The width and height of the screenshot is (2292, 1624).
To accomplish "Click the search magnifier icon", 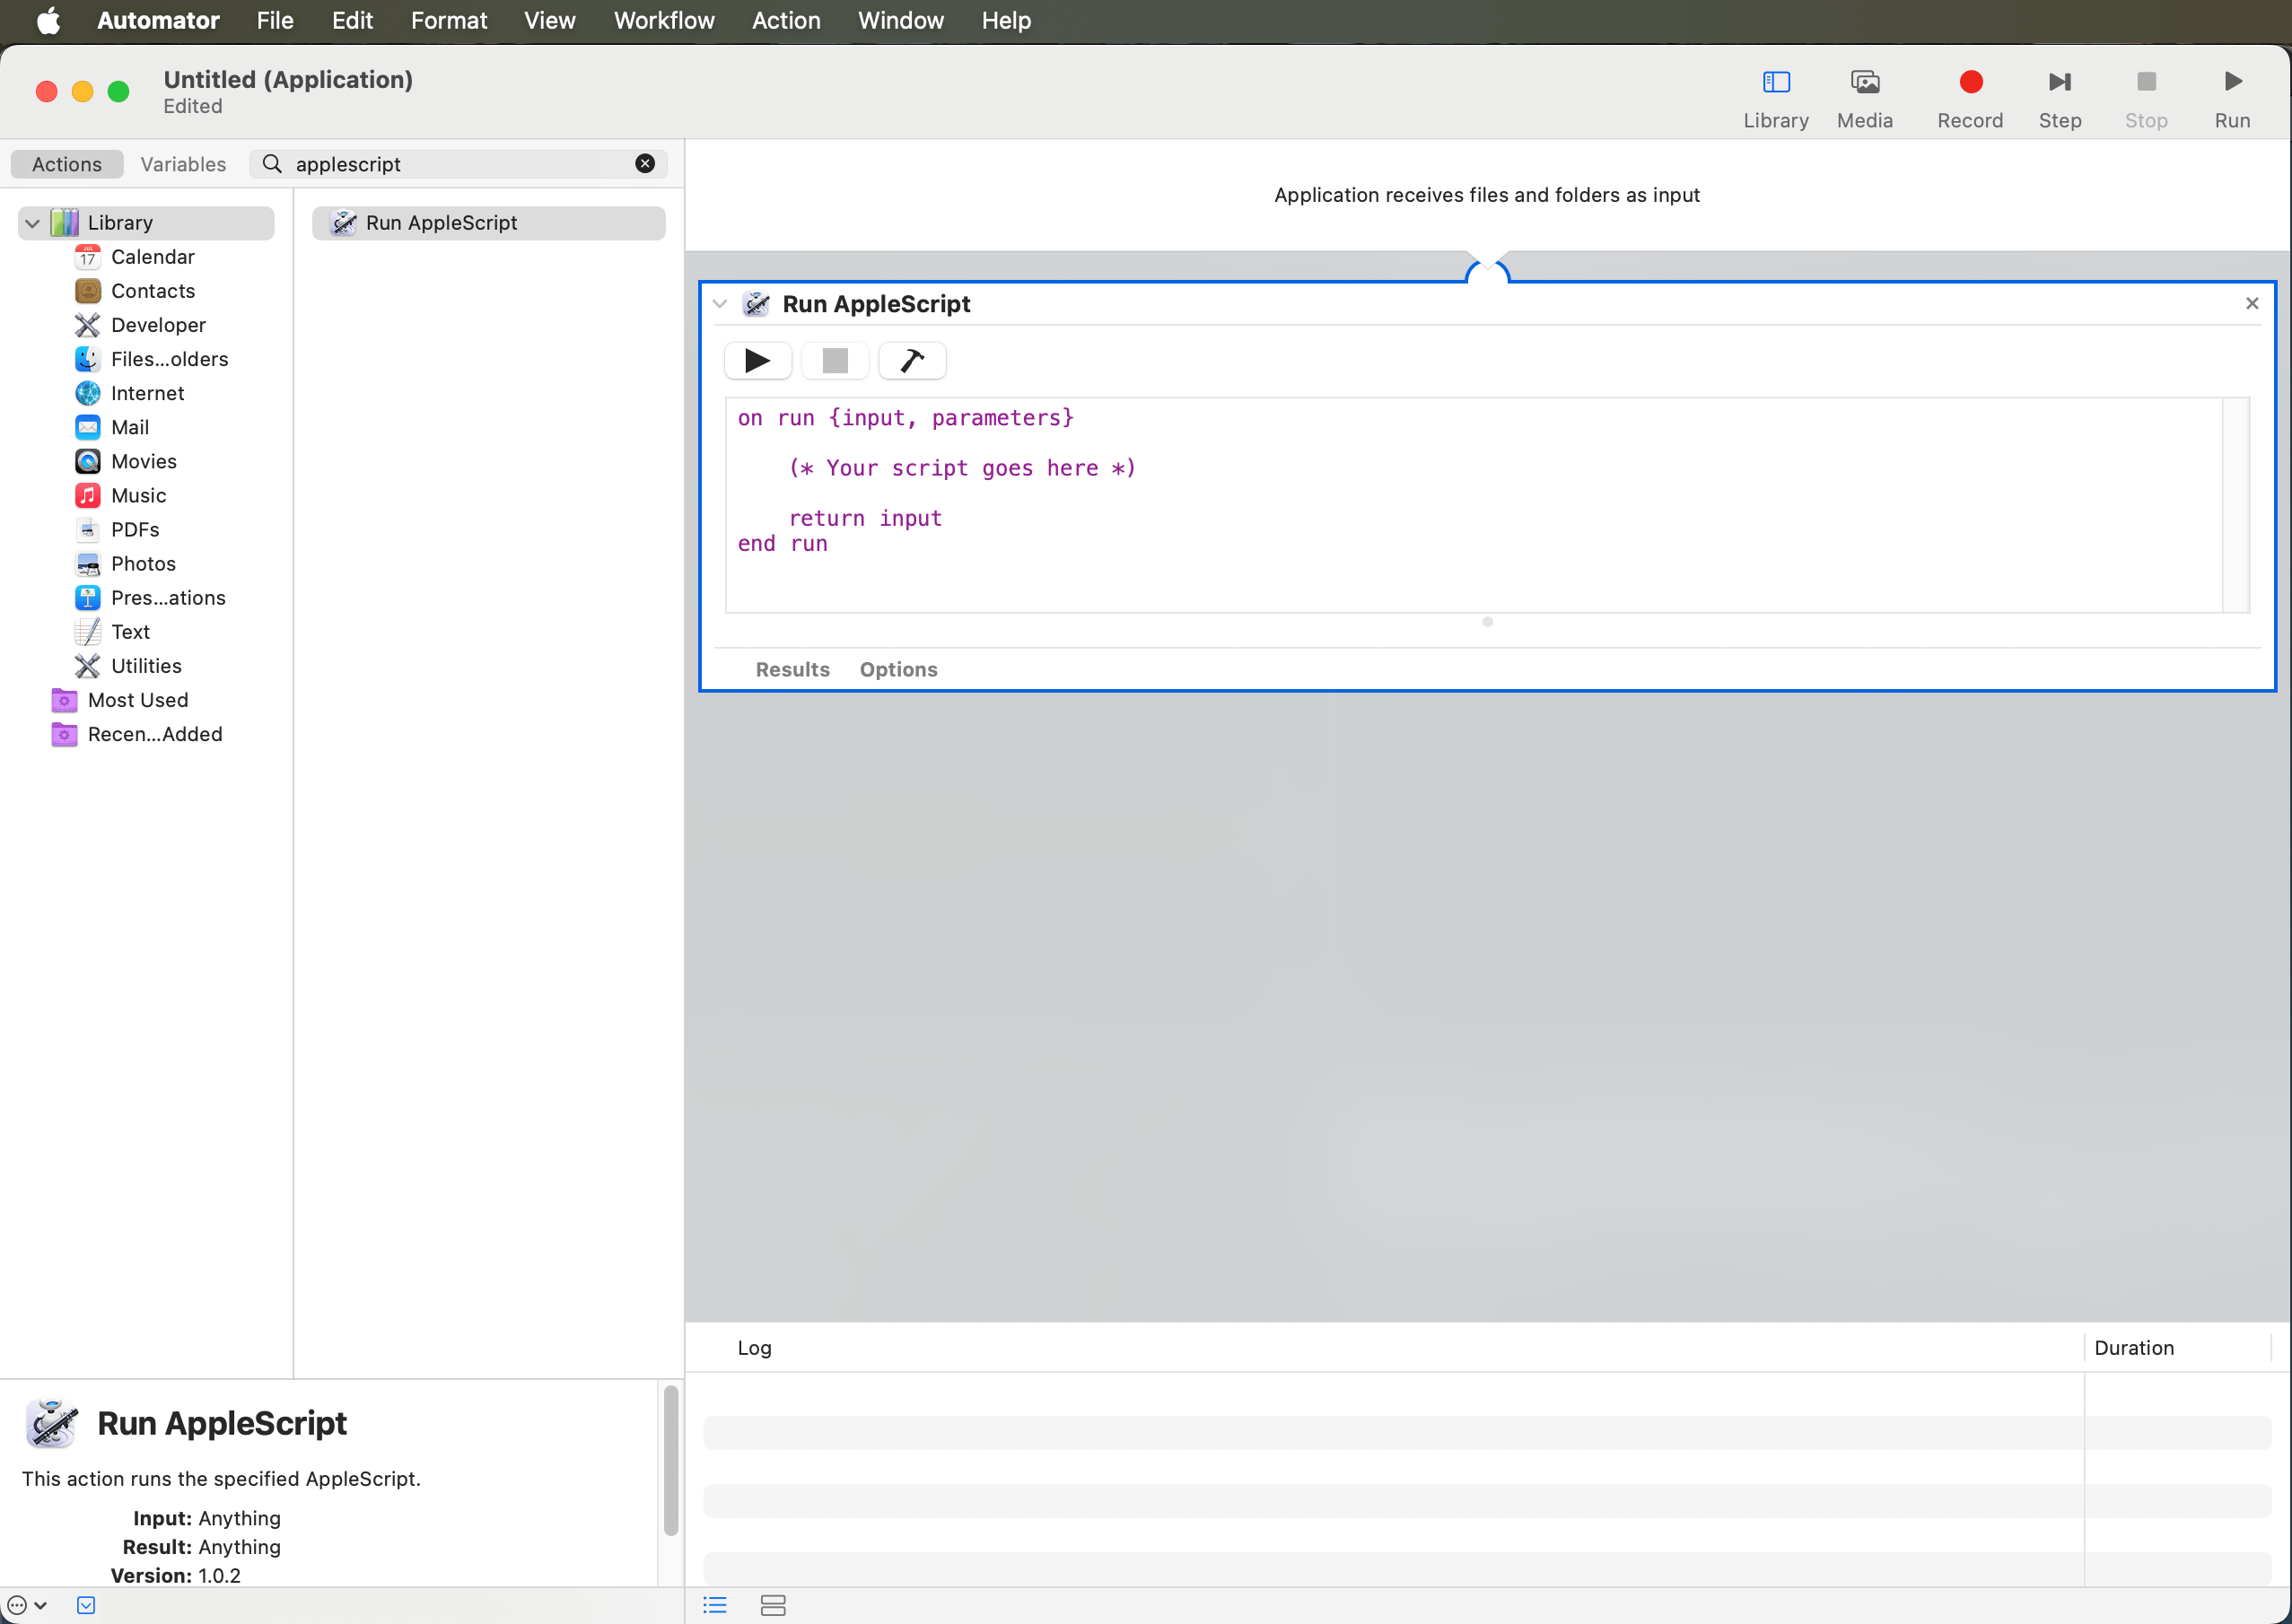I will (x=271, y=163).
